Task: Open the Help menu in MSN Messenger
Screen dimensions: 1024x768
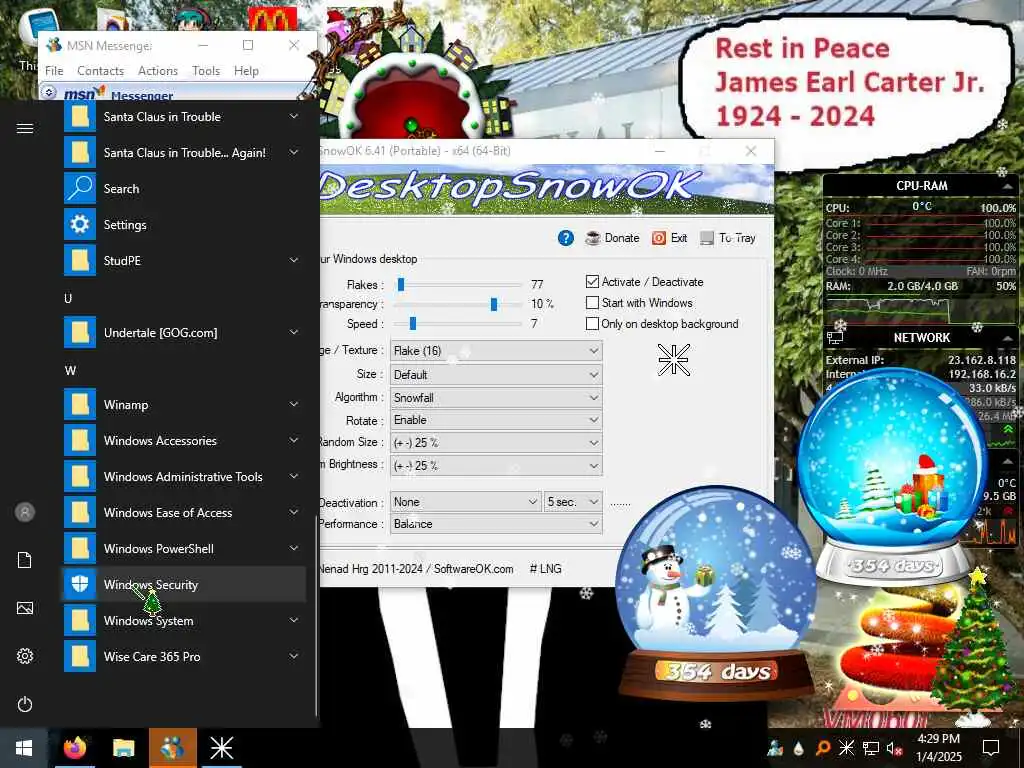Action: pos(246,71)
